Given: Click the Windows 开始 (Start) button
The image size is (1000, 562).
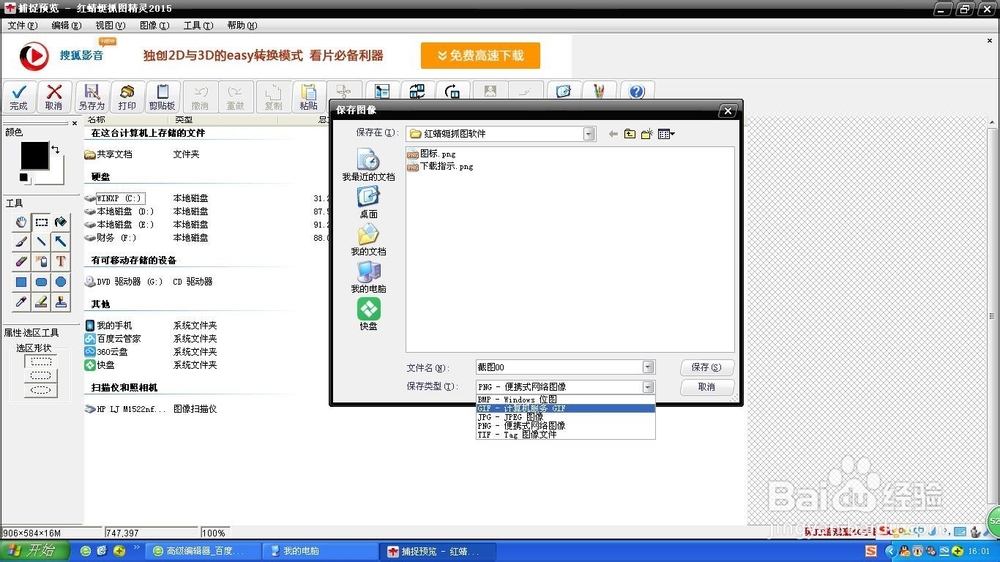Looking at the screenshot, I should click(x=33, y=551).
